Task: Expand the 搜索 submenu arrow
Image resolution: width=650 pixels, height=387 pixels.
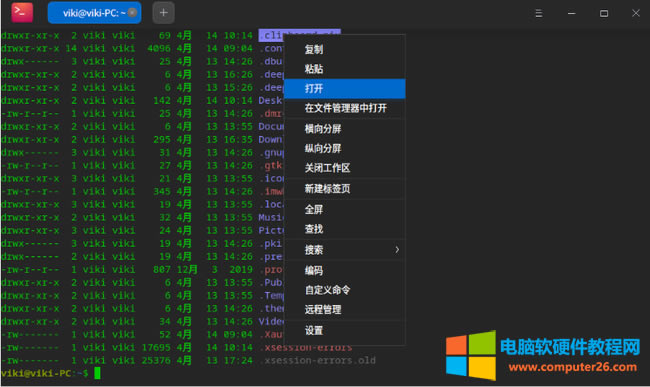Action: point(397,250)
